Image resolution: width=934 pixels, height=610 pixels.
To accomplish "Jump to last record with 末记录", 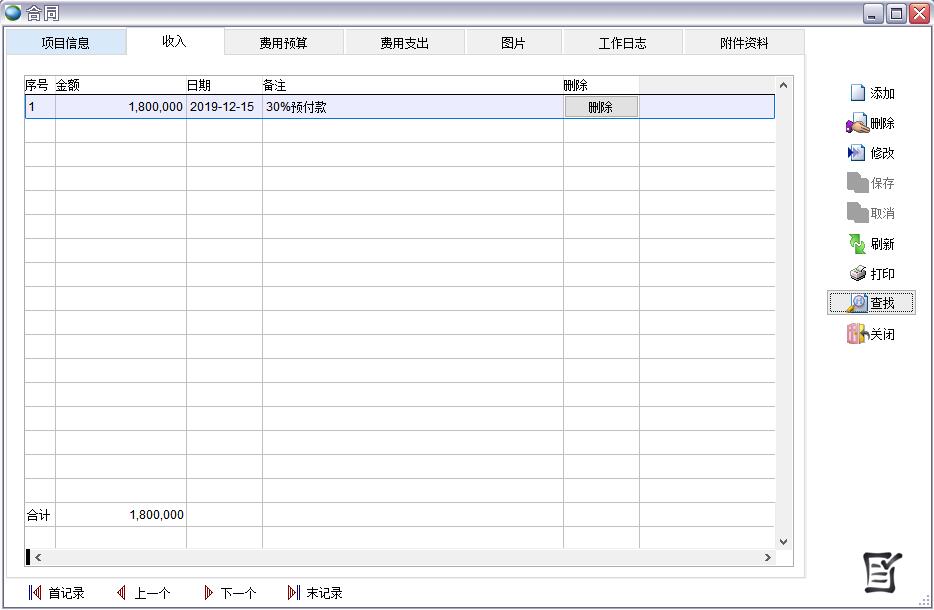I will tap(315, 593).
